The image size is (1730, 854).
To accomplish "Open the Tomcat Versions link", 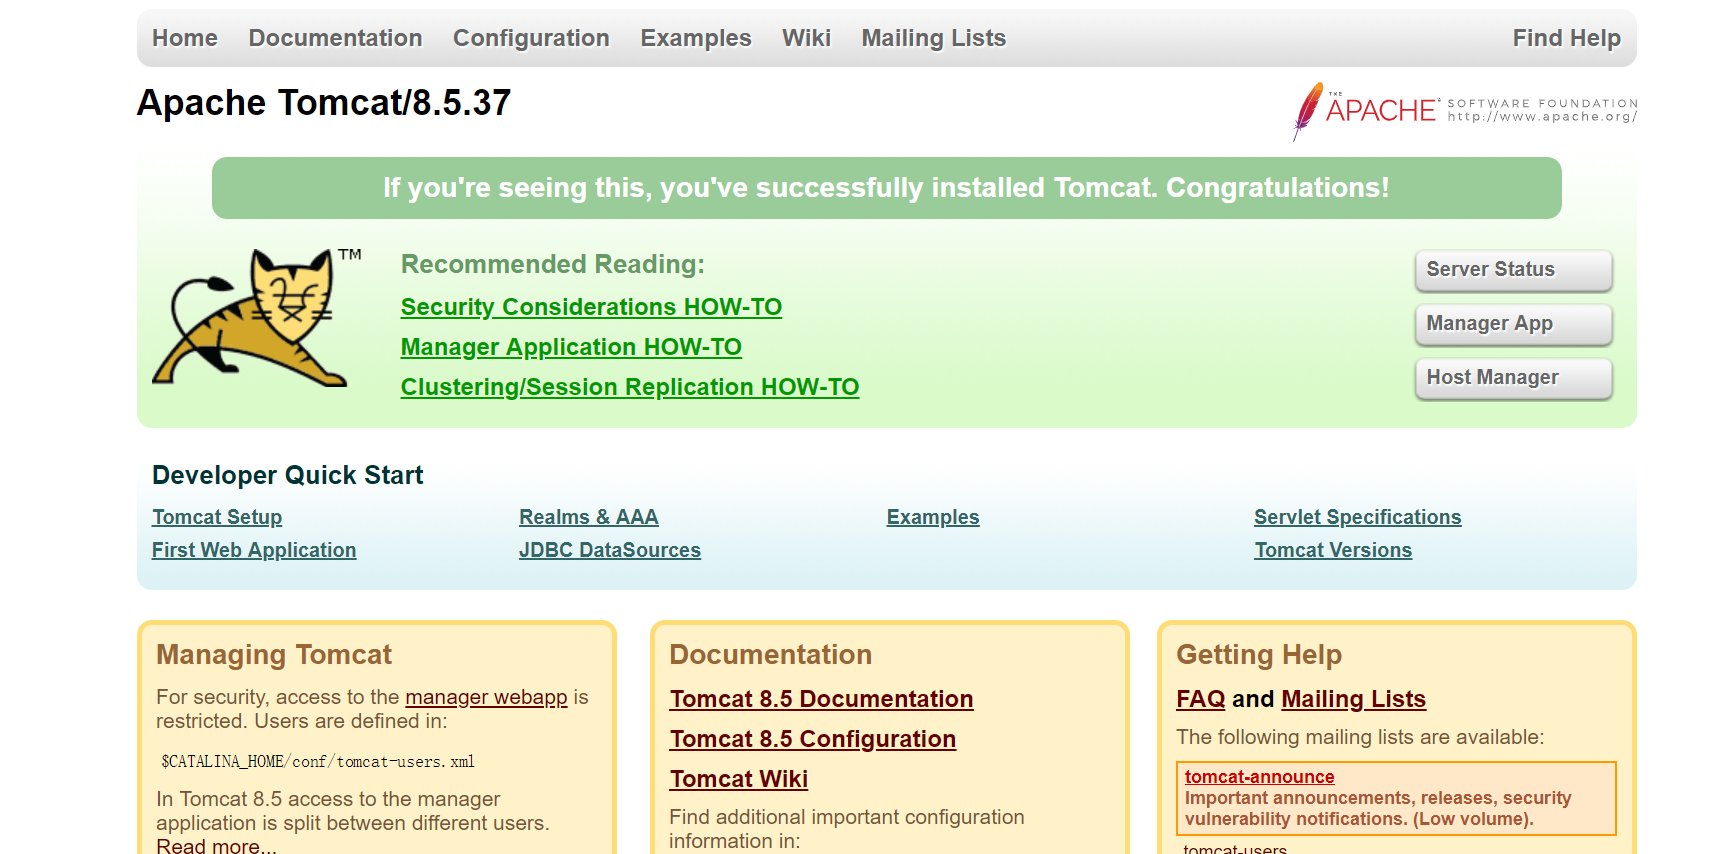I will [x=1333, y=550].
